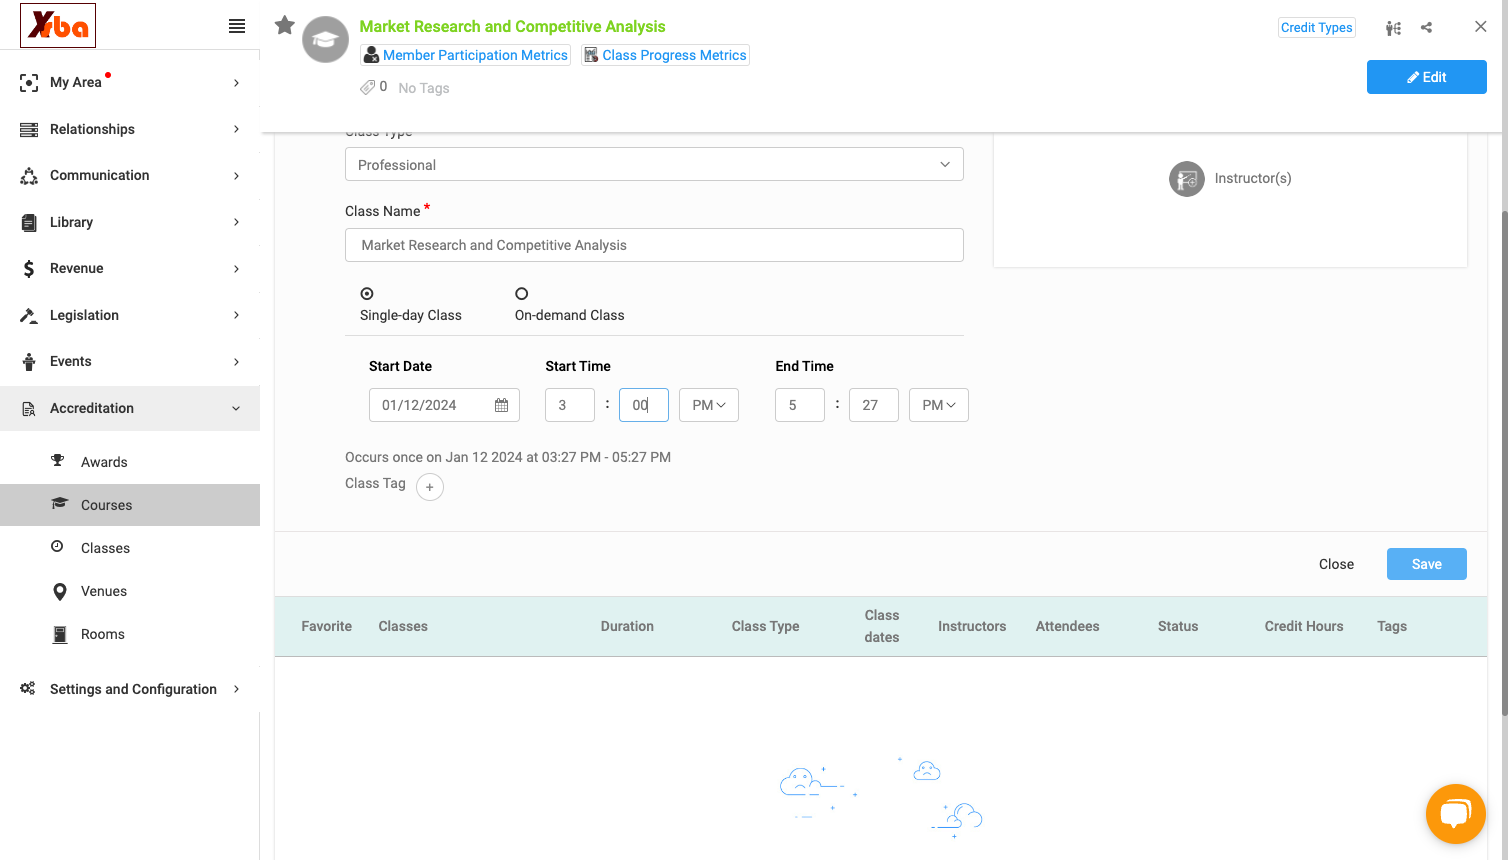Expand the My Area menu
The height and width of the screenshot is (860, 1508).
coord(130,83)
